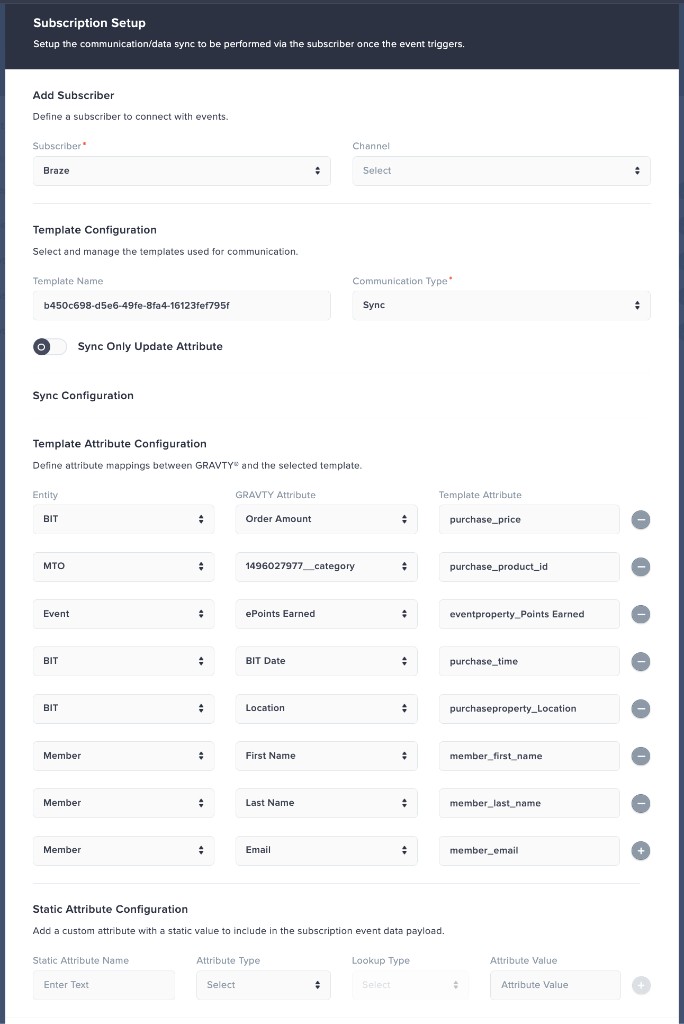Open the Communication Type dropdown

coord(502,306)
